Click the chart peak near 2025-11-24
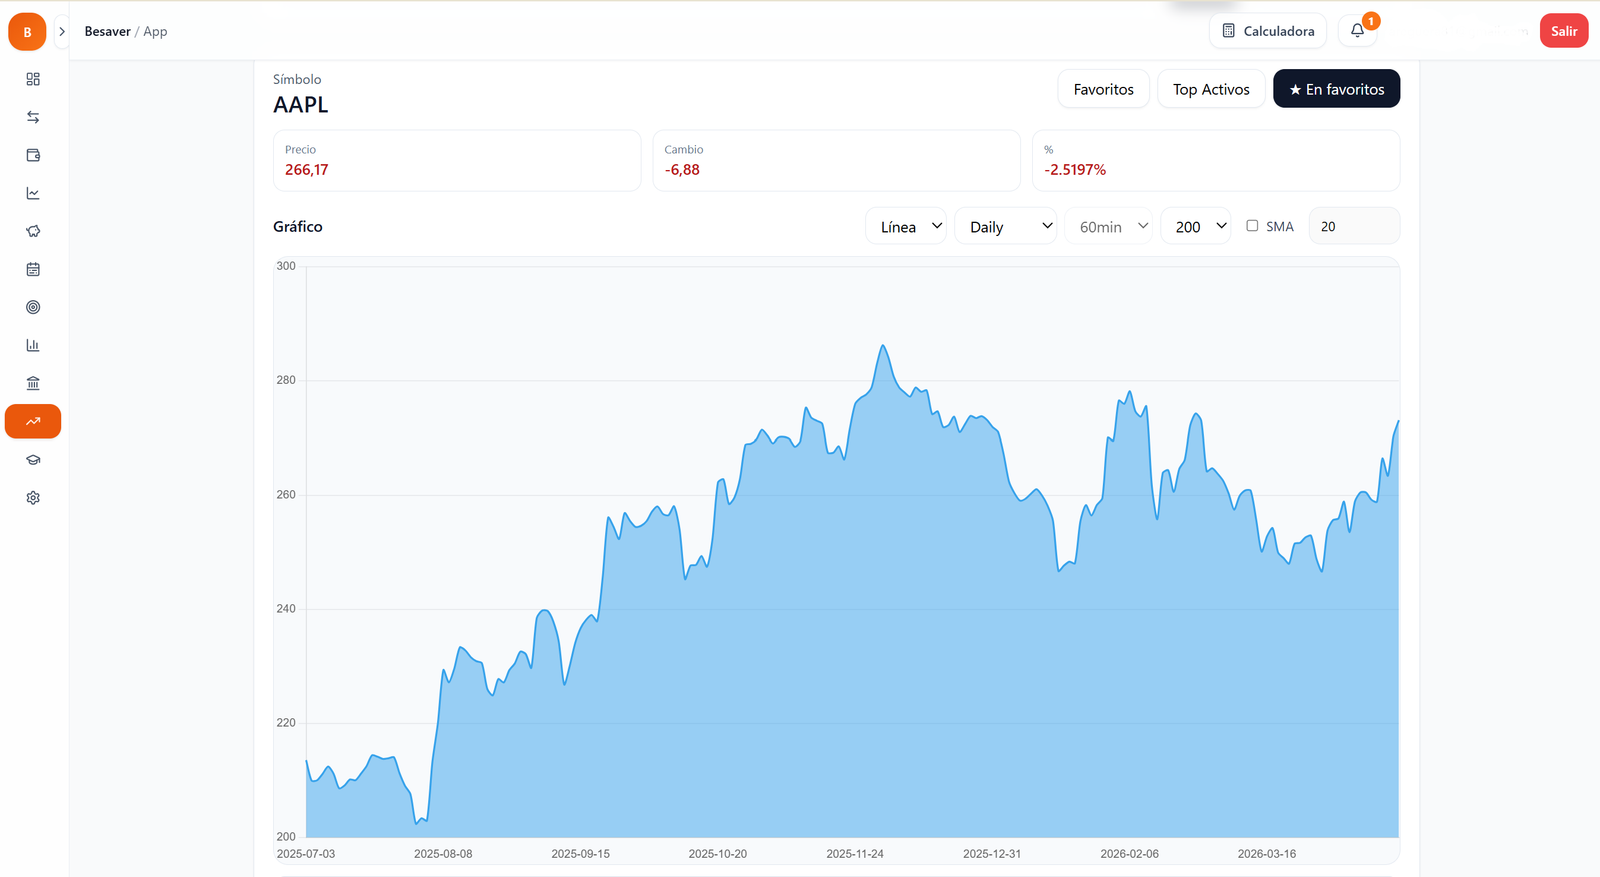1600x877 pixels. pyautogui.click(x=883, y=346)
